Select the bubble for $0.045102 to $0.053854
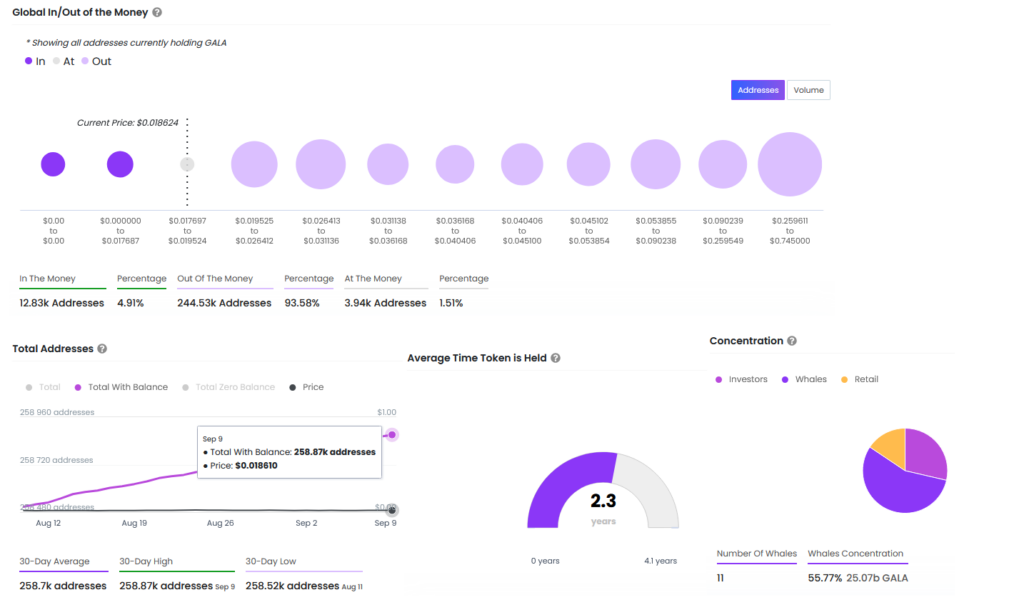 588,164
